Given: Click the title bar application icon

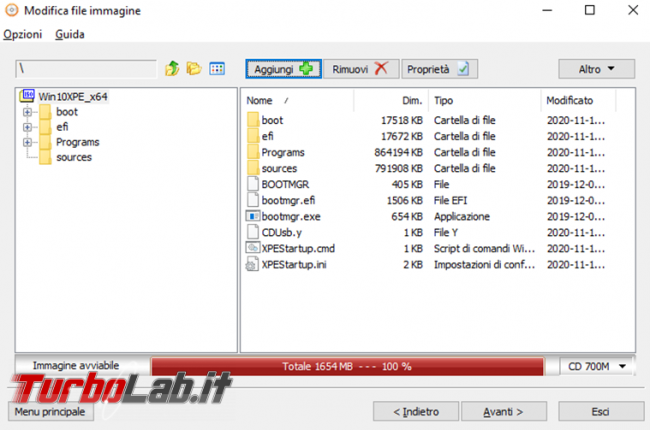Looking at the screenshot, I should point(12,10).
